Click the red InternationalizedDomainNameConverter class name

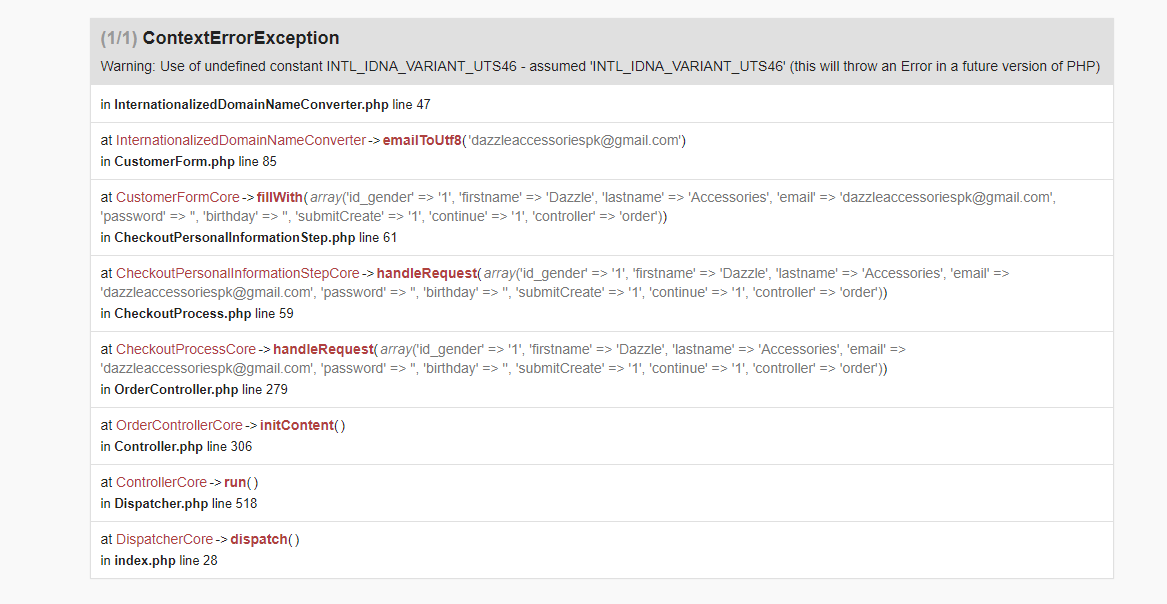[240, 141]
